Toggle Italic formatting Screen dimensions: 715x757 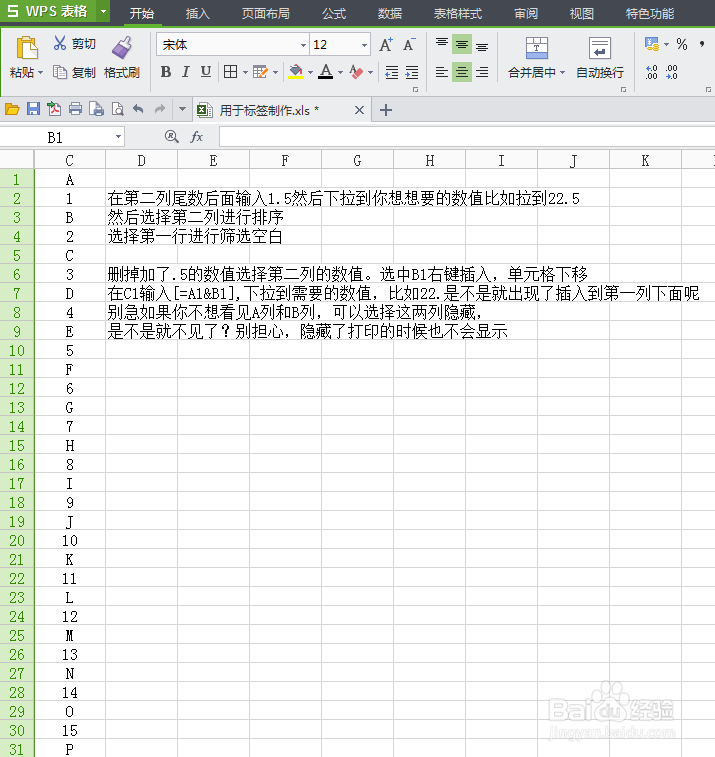(x=185, y=72)
